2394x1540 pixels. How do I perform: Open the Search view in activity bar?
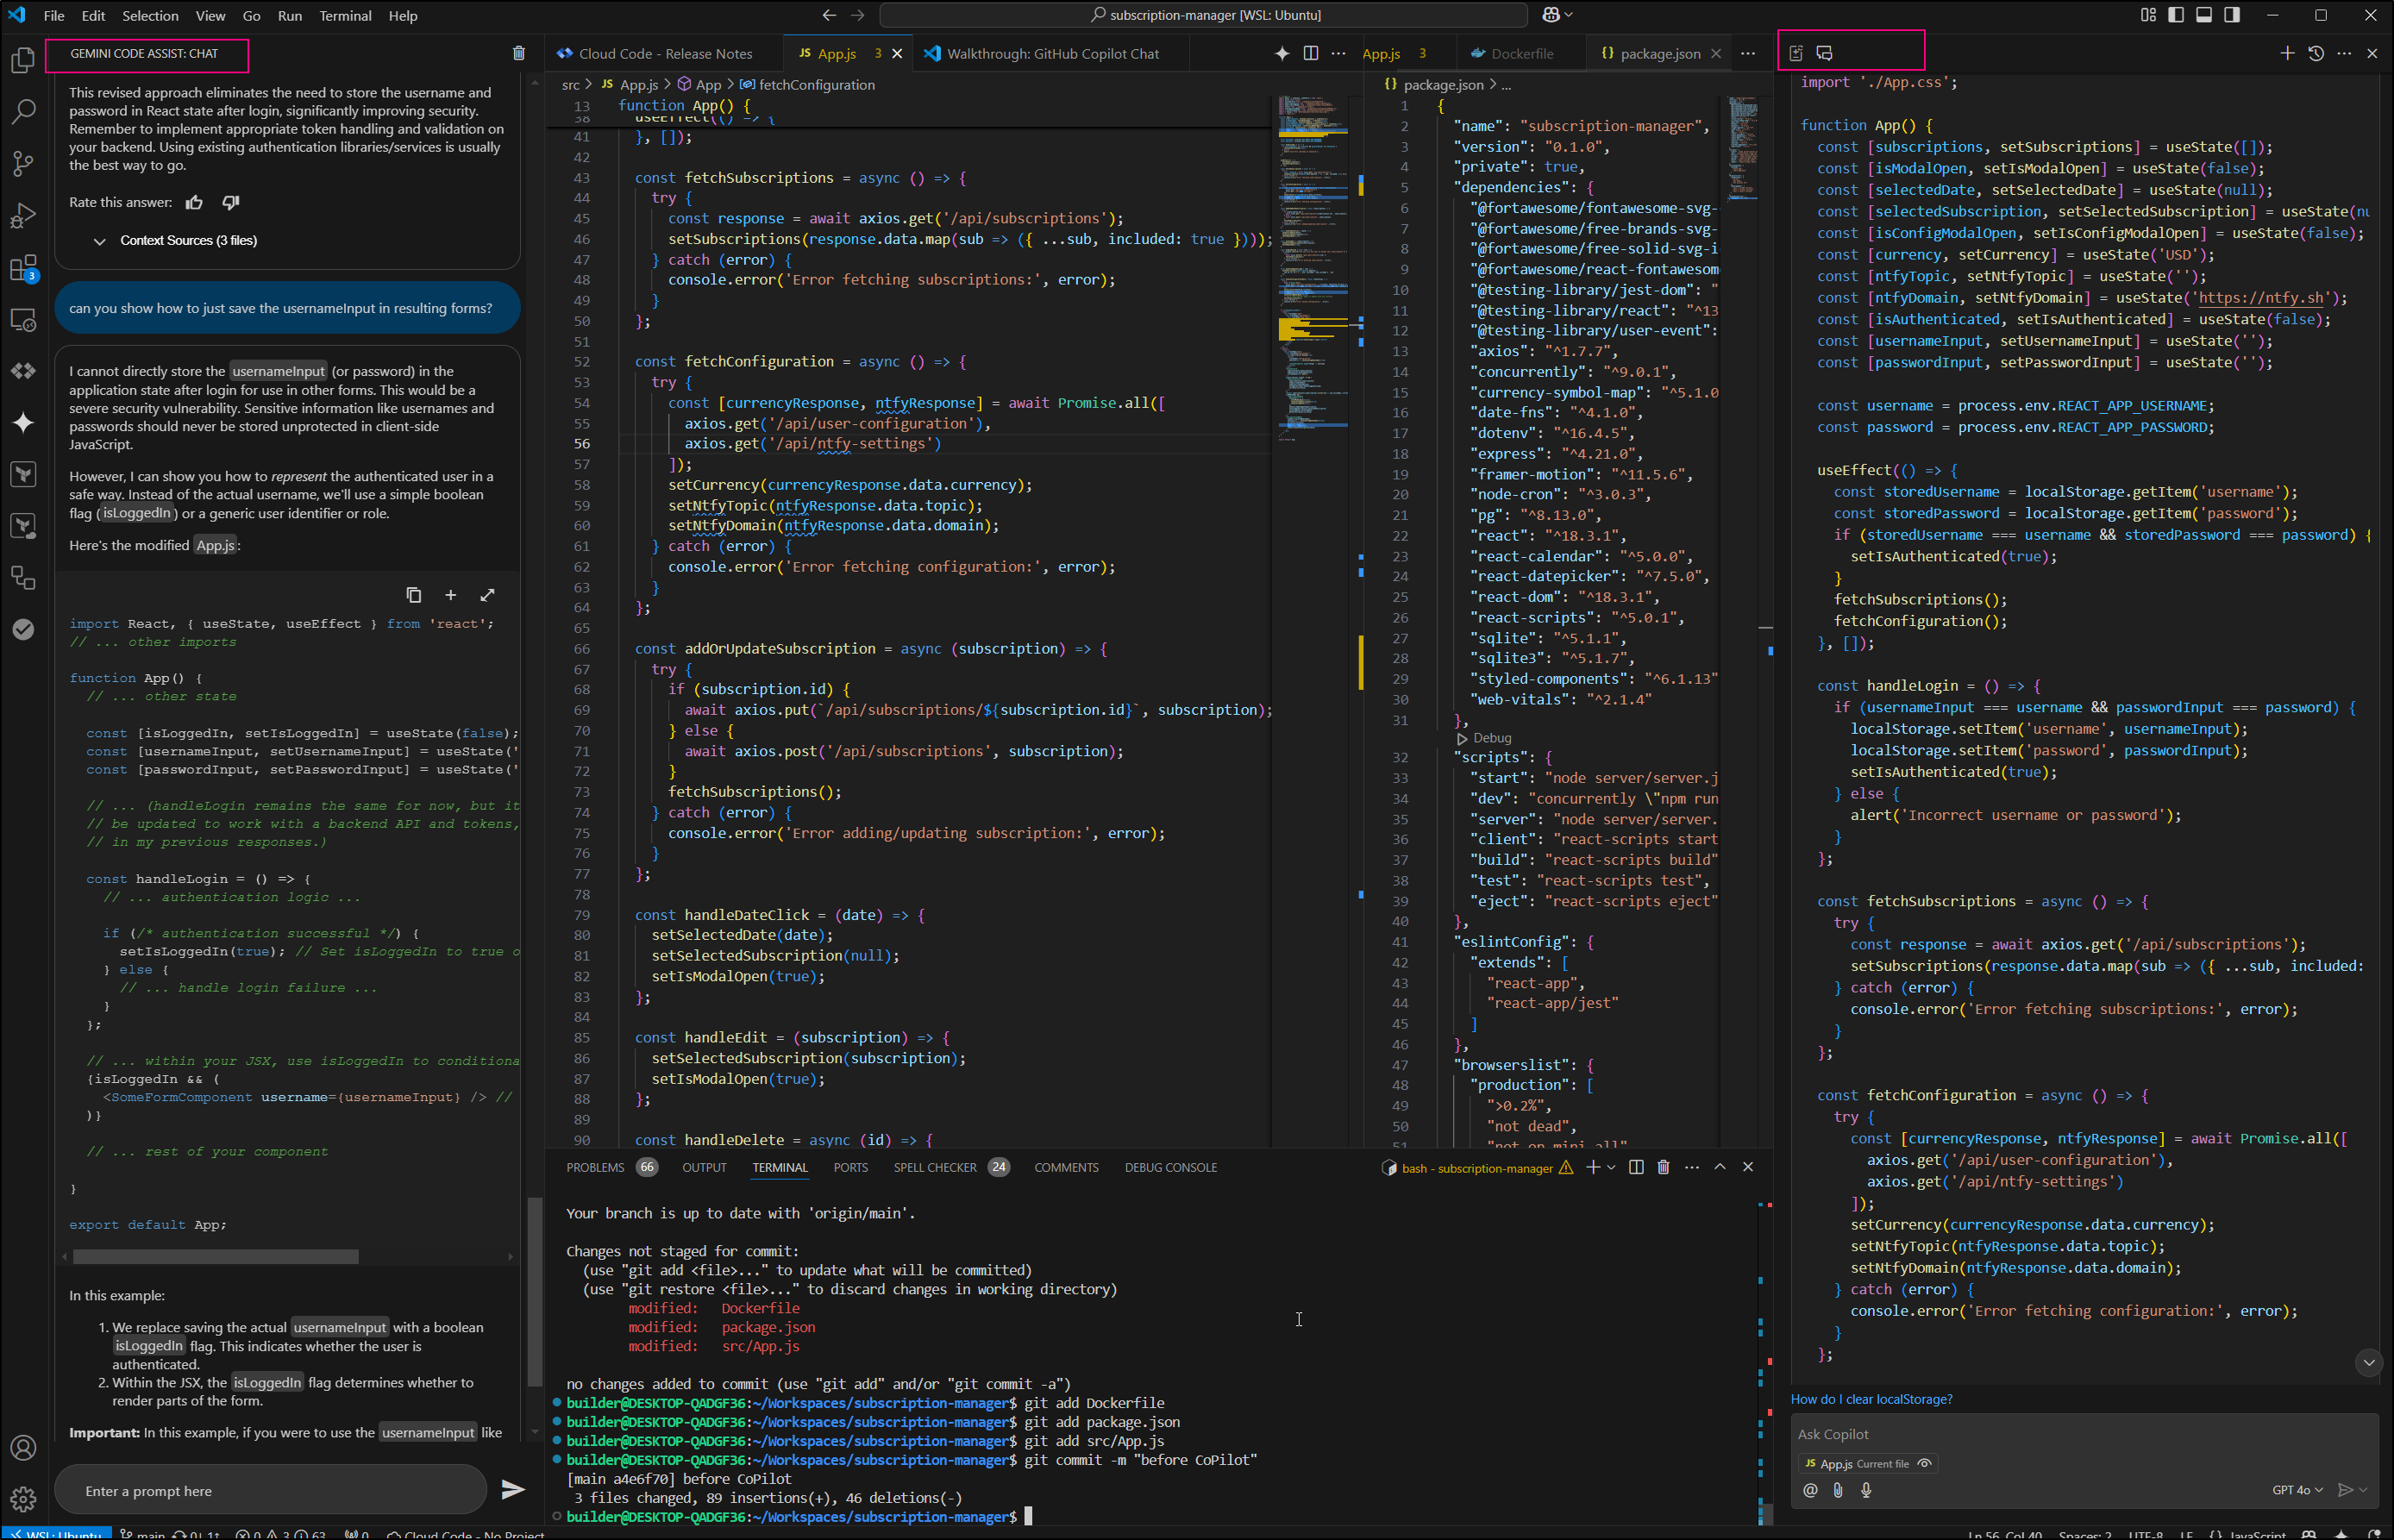pyautogui.click(x=23, y=111)
